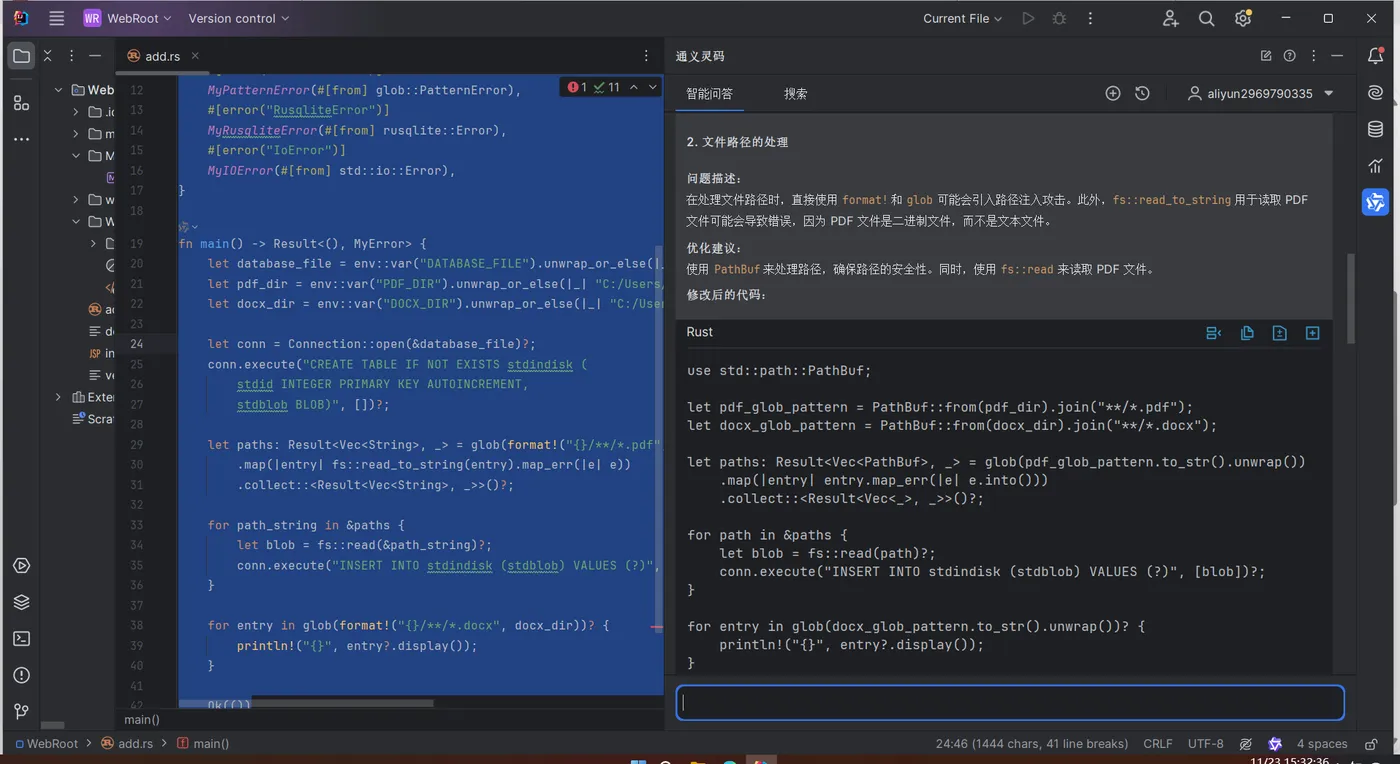The width and height of the screenshot is (1400, 764).
Task: Click the rightmost Rust code-block action icon
Action: tap(1313, 333)
